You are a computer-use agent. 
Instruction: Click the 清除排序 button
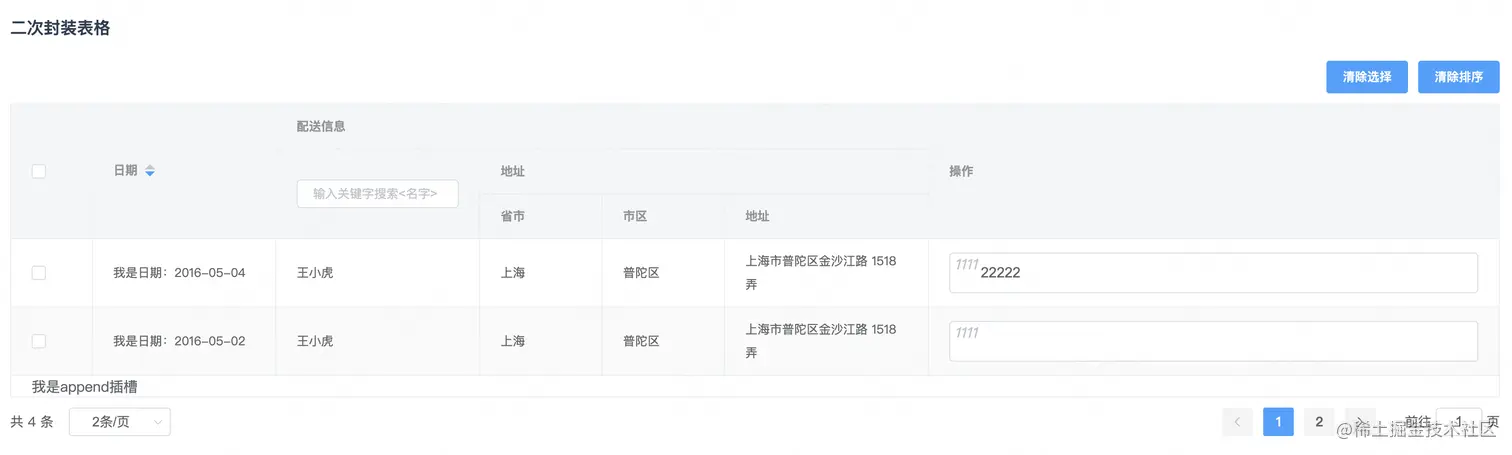pos(1458,77)
